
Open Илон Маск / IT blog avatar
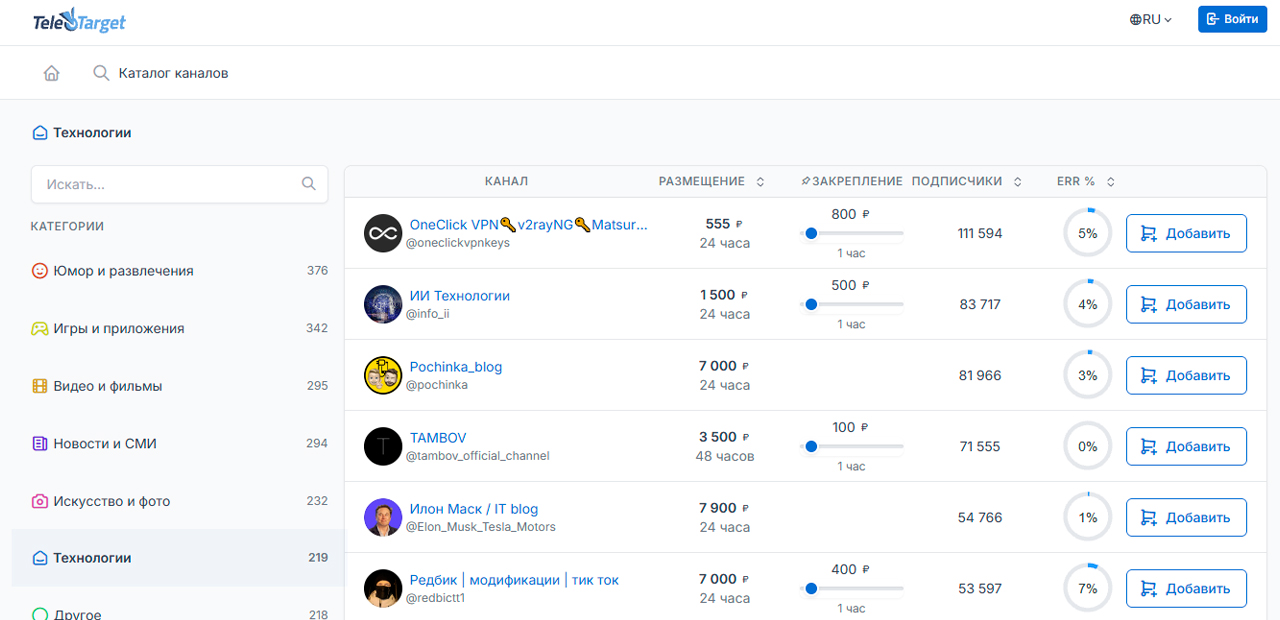coord(382,517)
